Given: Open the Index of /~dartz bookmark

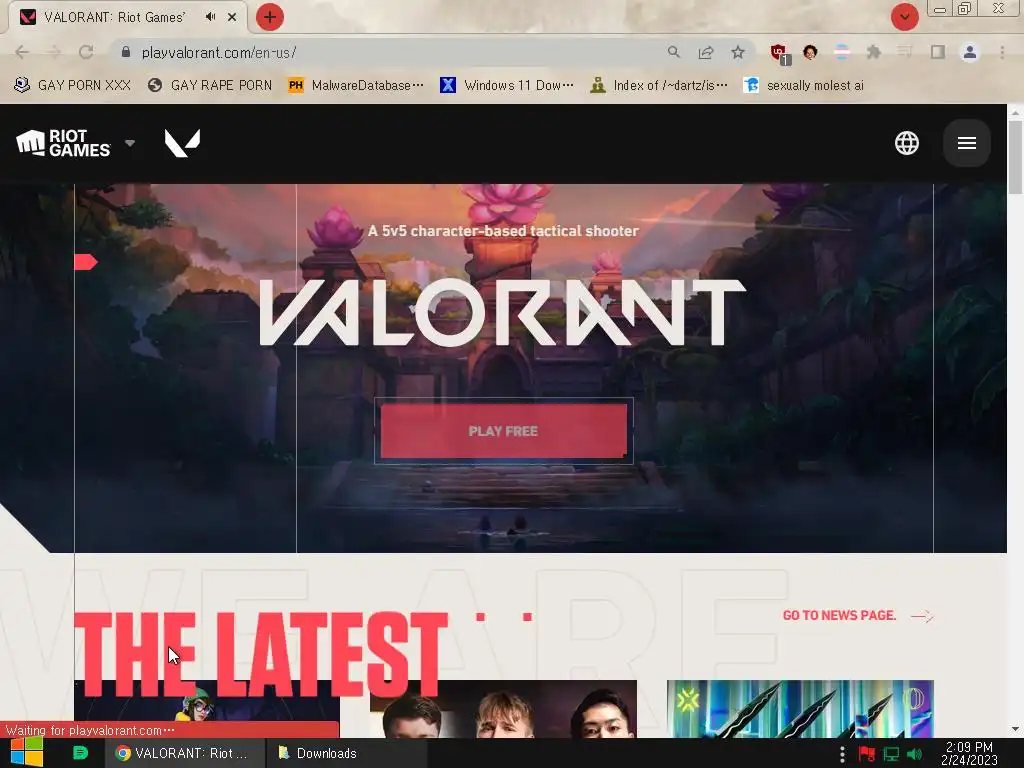Looking at the screenshot, I should pos(658,86).
